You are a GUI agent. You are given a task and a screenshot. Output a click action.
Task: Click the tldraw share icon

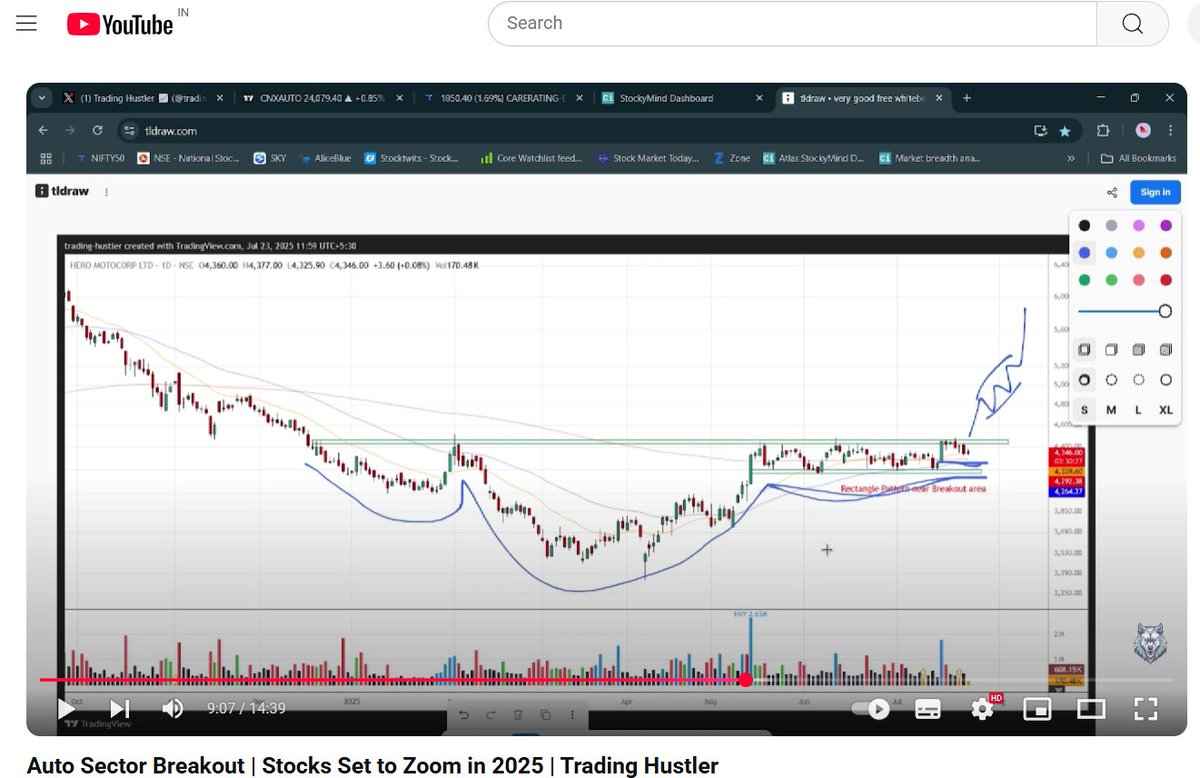[1112, 192]
